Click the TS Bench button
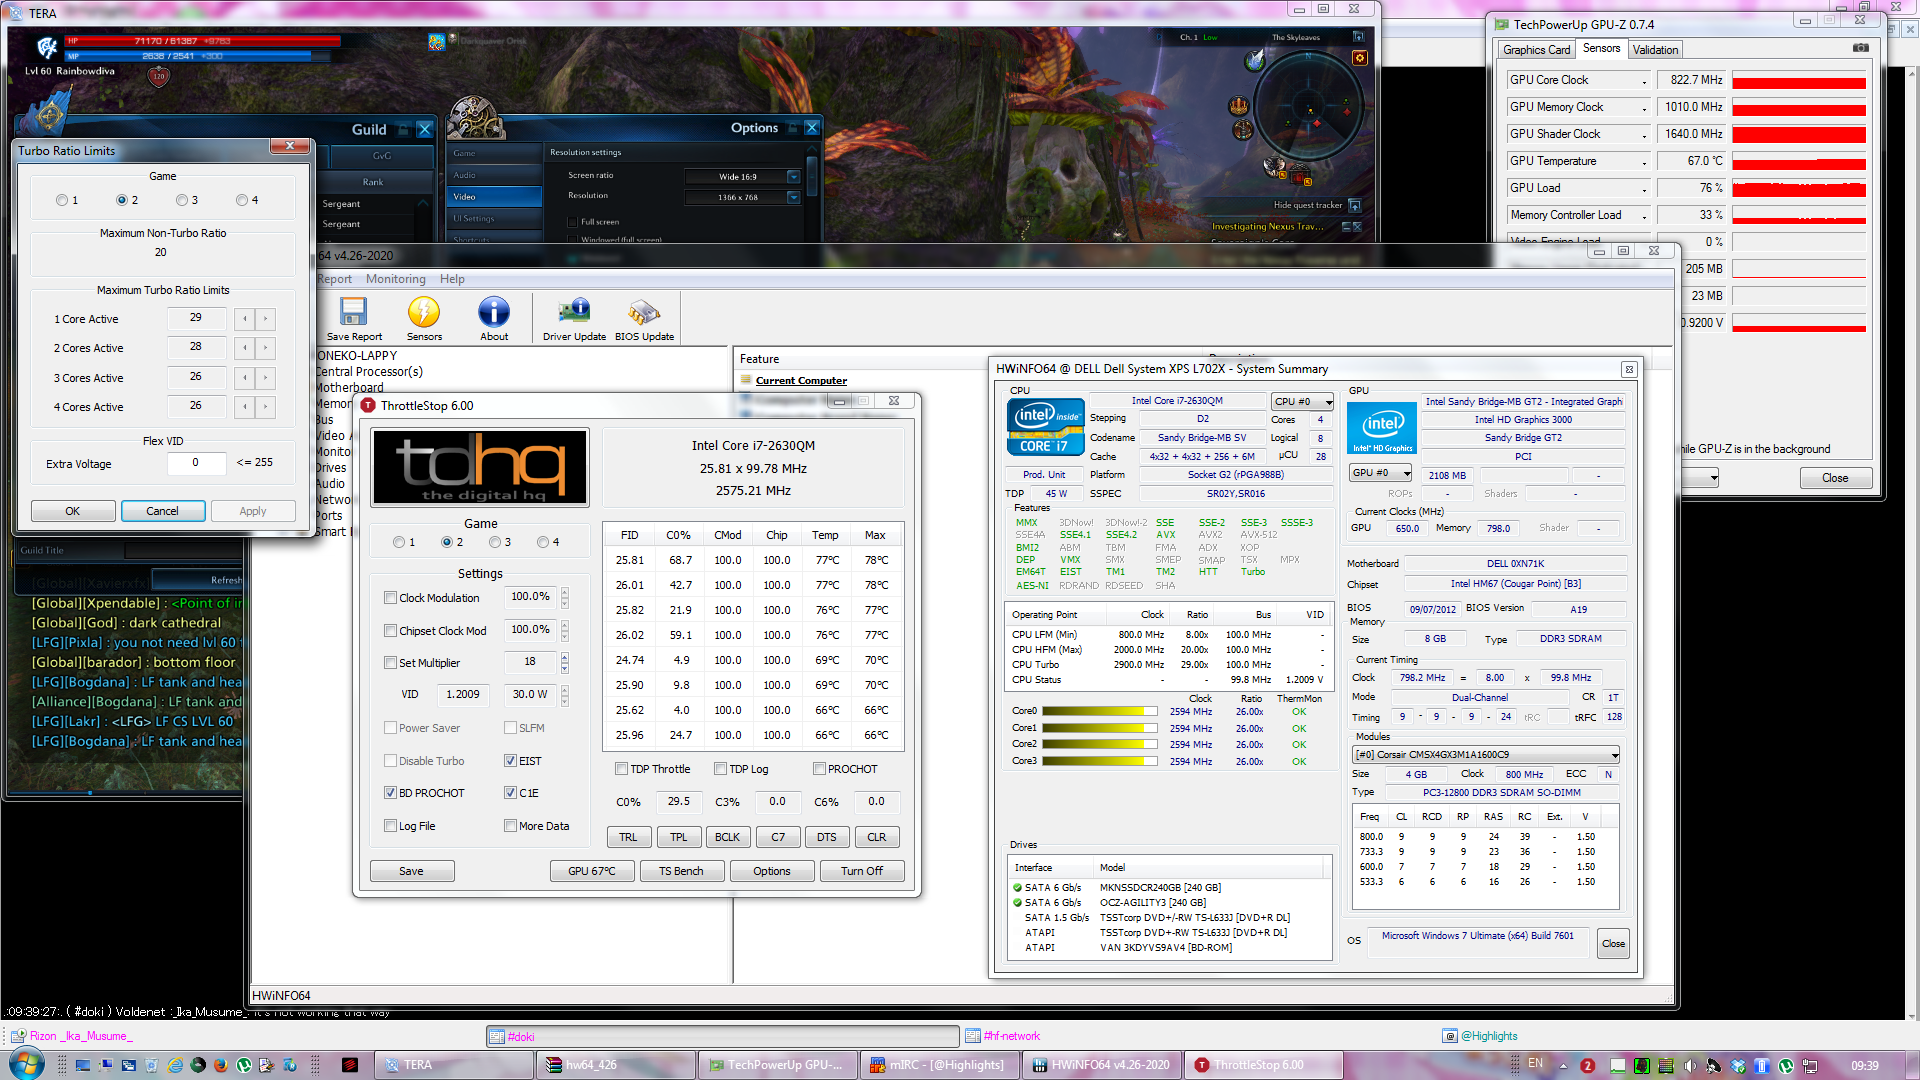1920x1080 pixels. (x=681, y=871)
